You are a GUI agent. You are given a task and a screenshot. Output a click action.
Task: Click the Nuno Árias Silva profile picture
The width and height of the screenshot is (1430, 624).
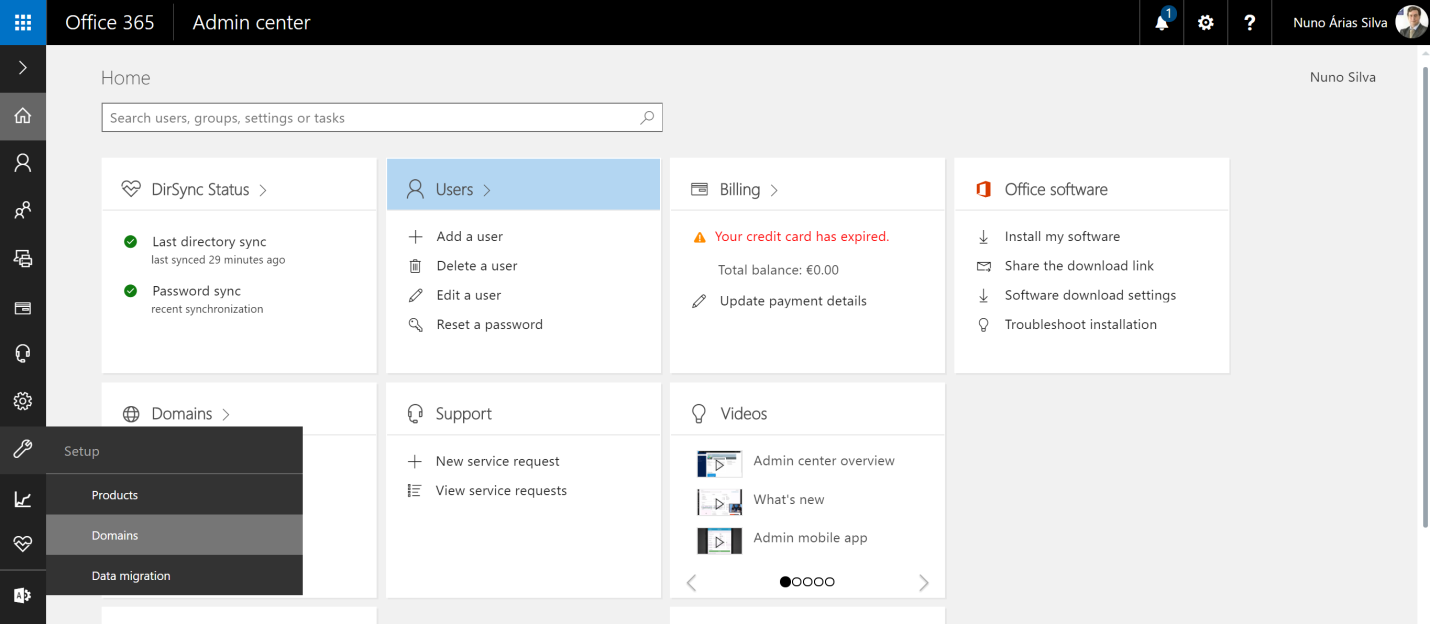click(x=1411, y=22)
